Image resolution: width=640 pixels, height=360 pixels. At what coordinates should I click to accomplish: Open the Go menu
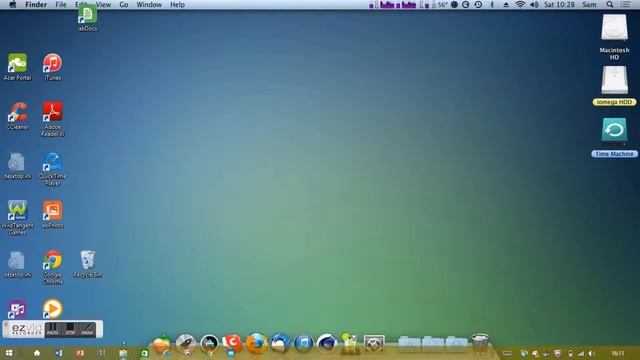coord(124,4)
